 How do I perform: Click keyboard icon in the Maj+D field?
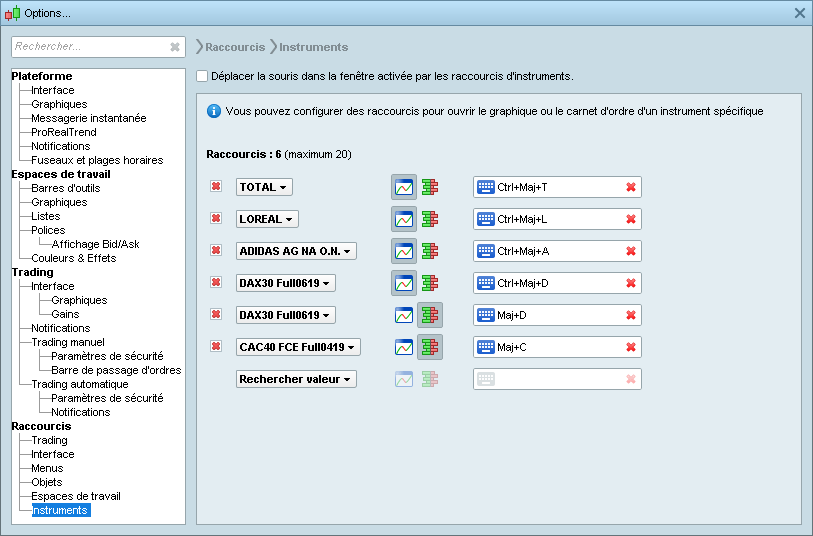coord(486,315)
